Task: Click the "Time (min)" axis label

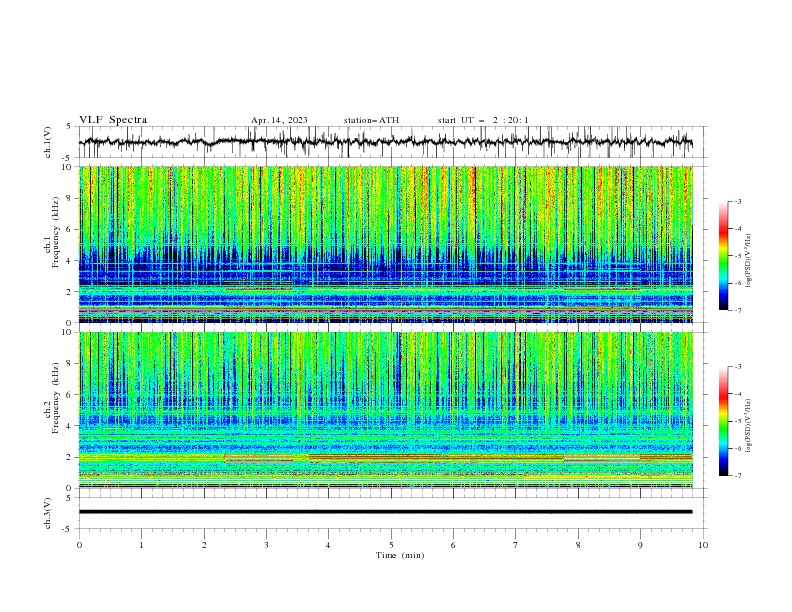Action: point(400,555)
